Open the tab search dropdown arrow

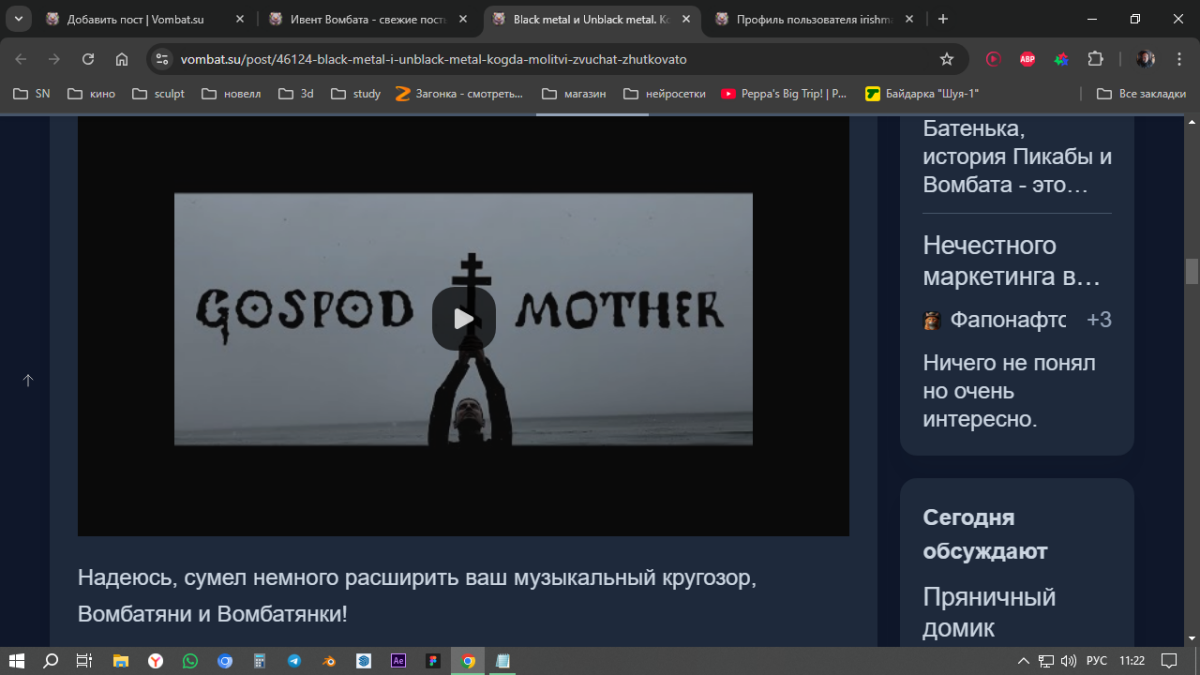pyautogui.click(x=18, y=19)
